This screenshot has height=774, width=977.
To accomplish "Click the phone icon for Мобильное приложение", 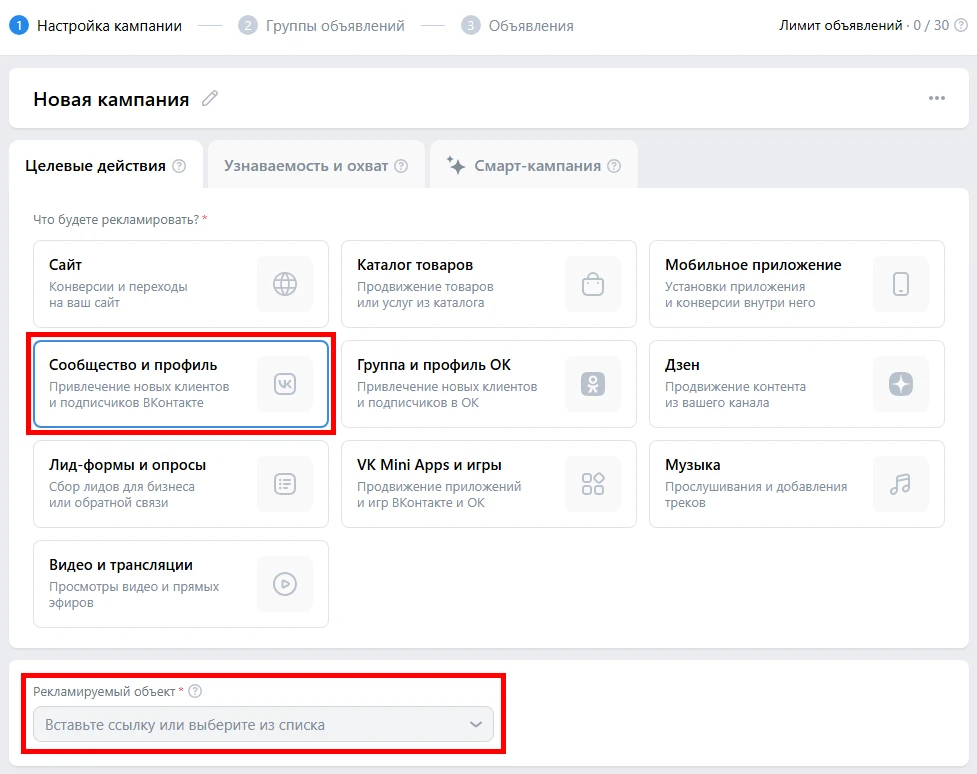I will coord(901,284).
